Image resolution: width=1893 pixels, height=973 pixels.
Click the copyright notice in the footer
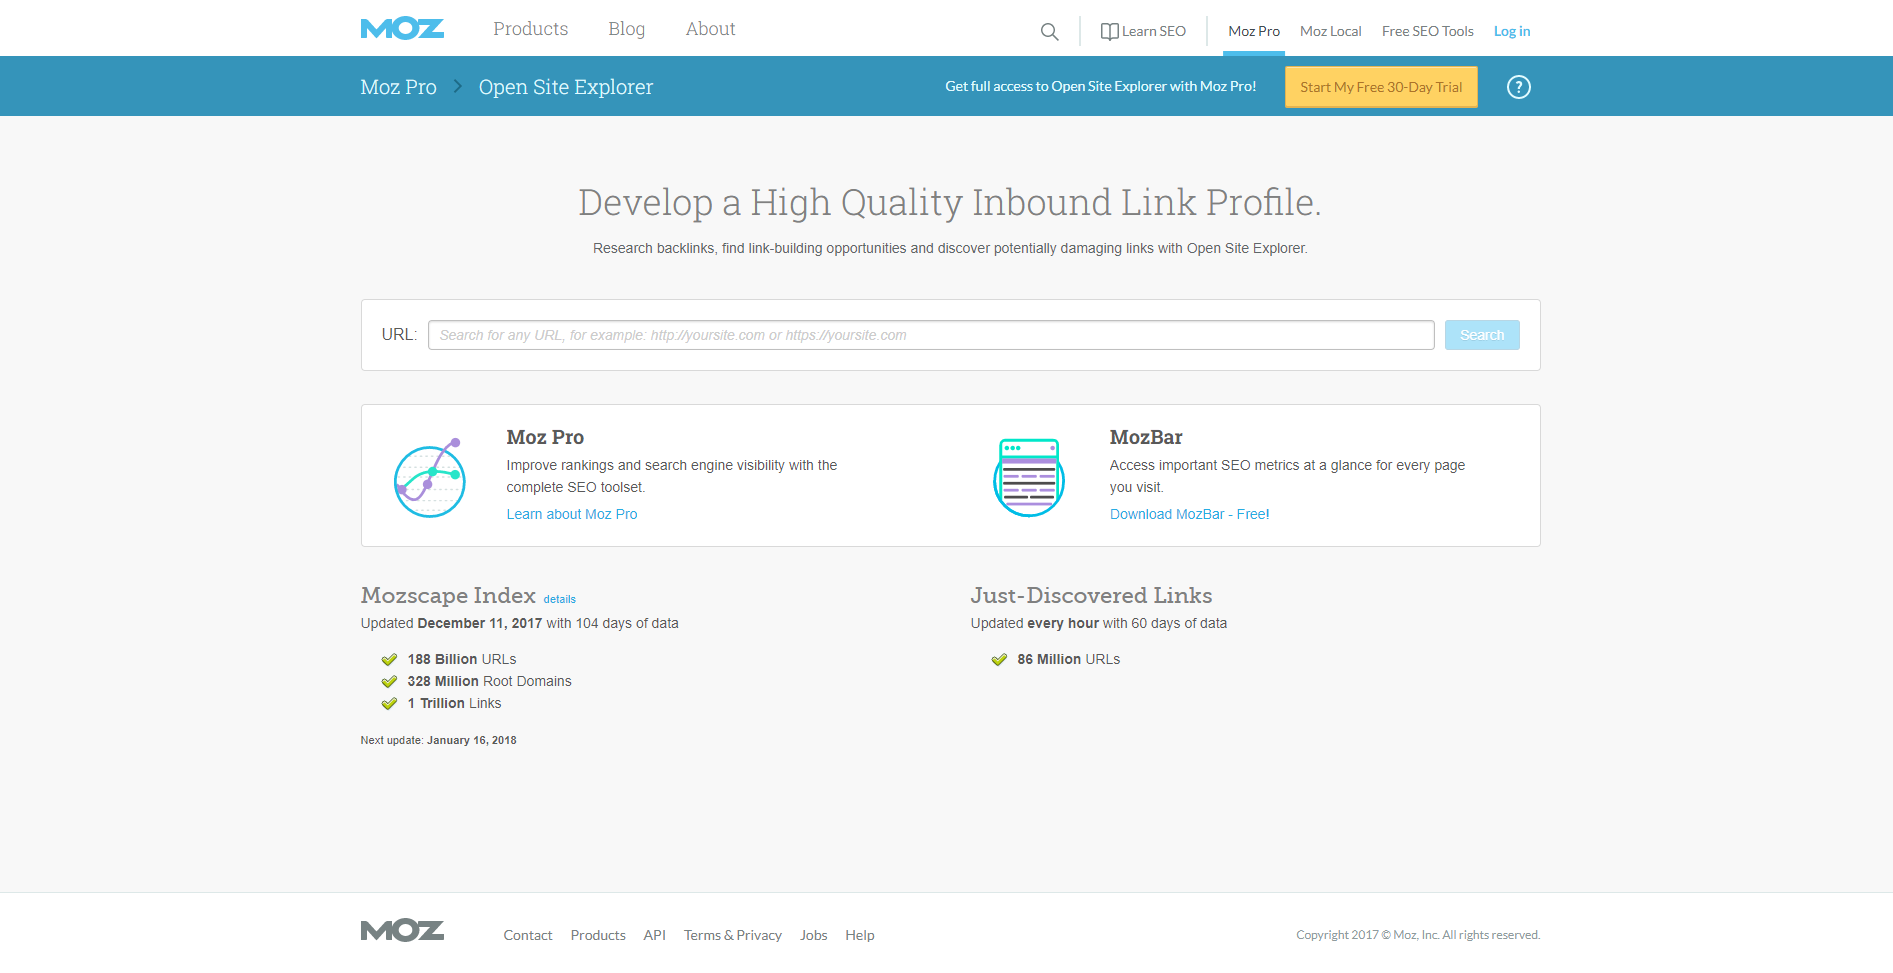pos(1418,935)
